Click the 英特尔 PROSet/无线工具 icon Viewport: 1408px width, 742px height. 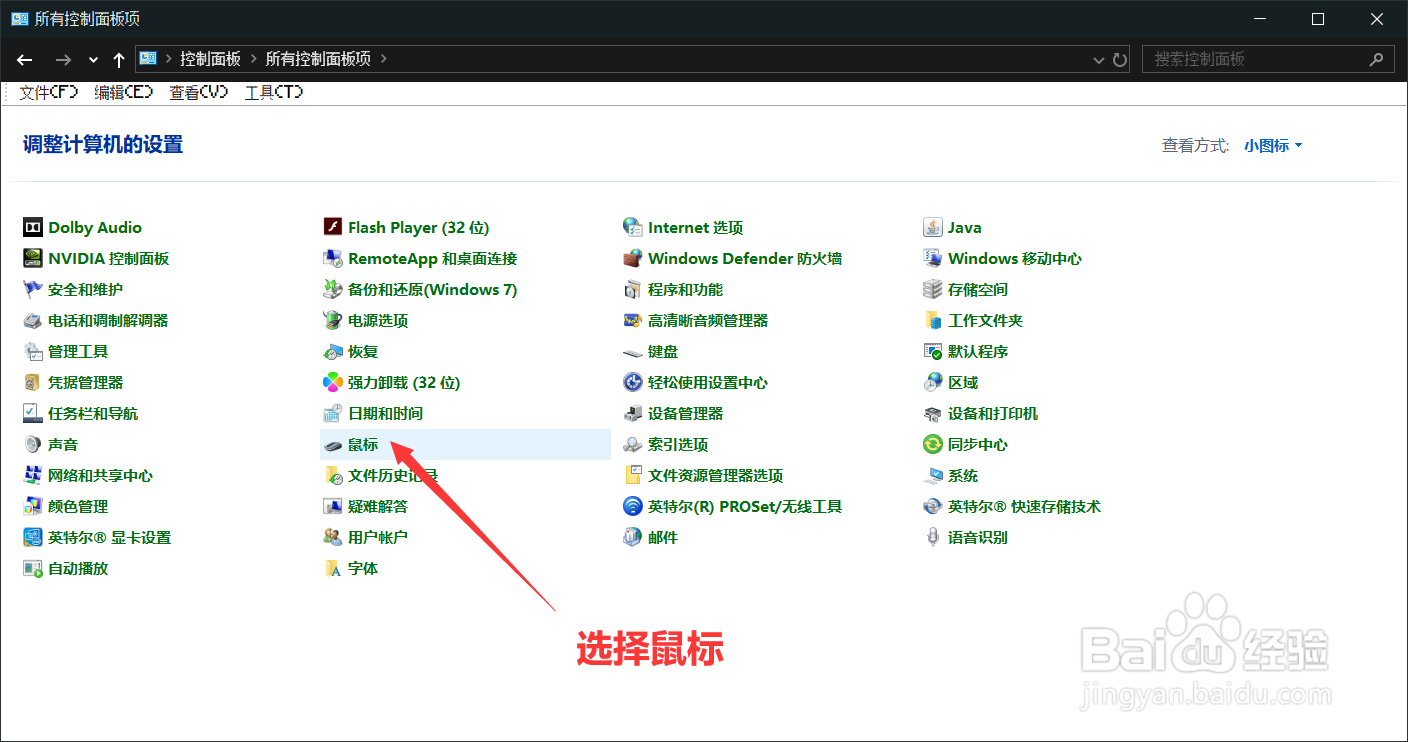pyautogui.click(x=632, y=506)
